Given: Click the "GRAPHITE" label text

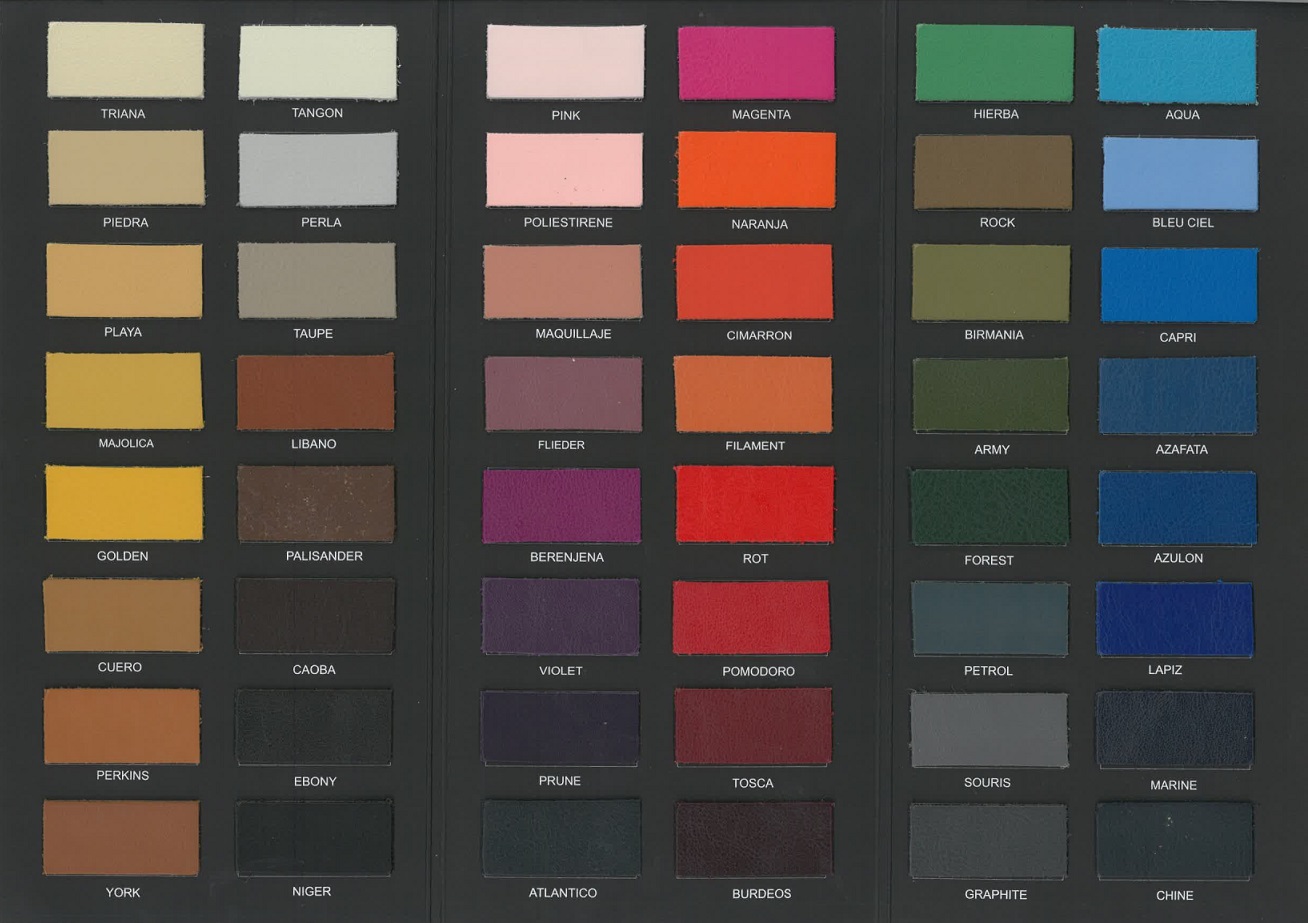Looking at the screenshot, I should 996,895.
